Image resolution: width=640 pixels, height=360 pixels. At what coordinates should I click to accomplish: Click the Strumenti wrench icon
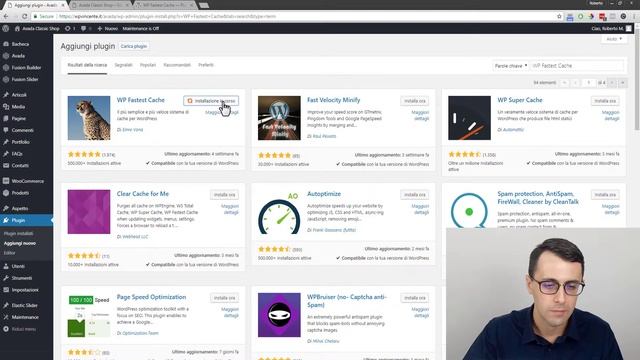(6, 278)
